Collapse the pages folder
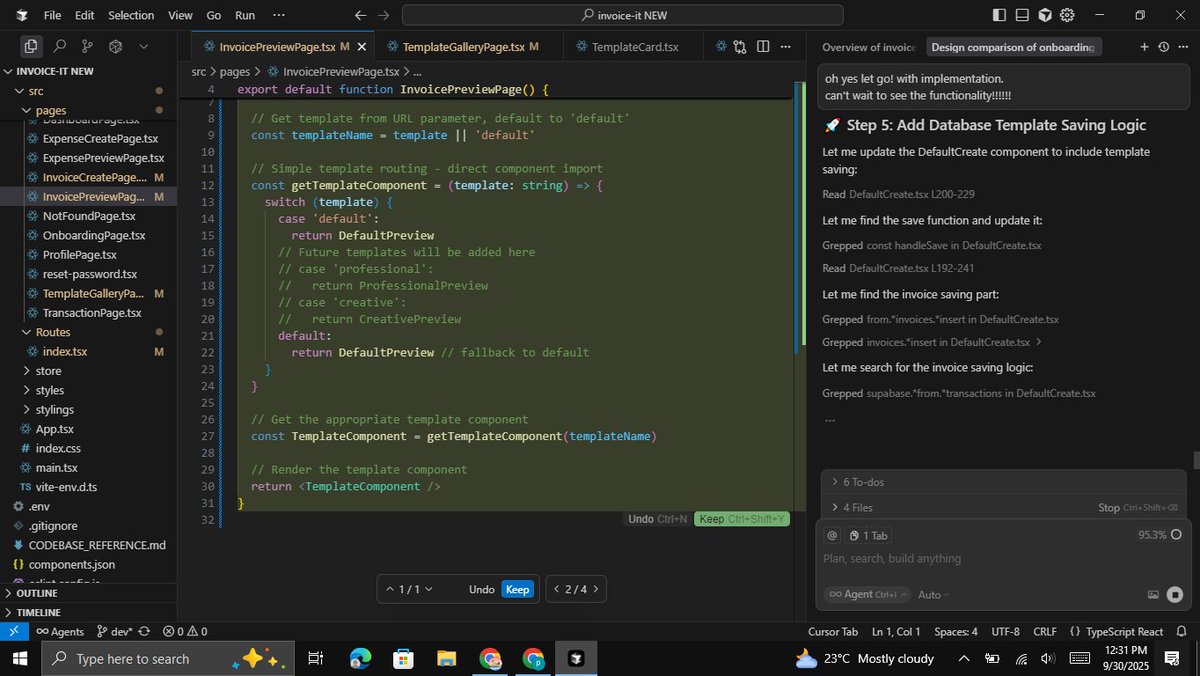 [88, 110]
